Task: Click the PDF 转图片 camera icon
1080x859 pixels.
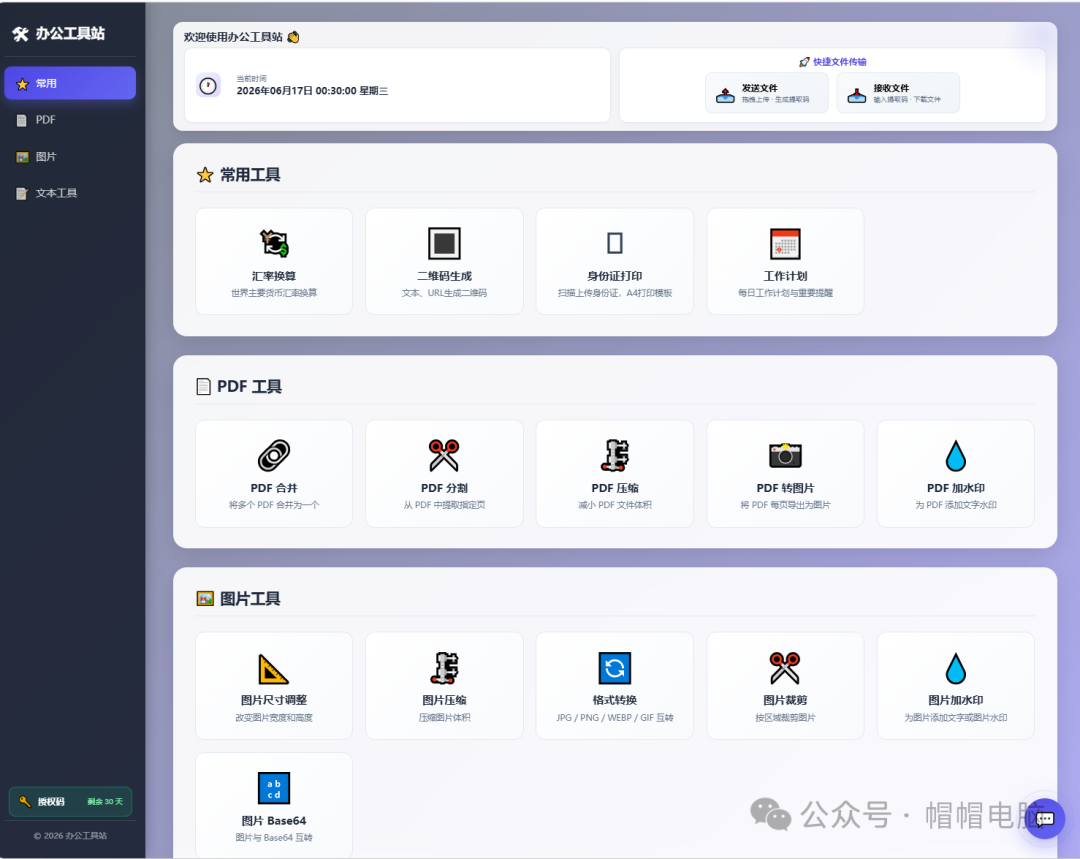Action: [x=785, y=455]
